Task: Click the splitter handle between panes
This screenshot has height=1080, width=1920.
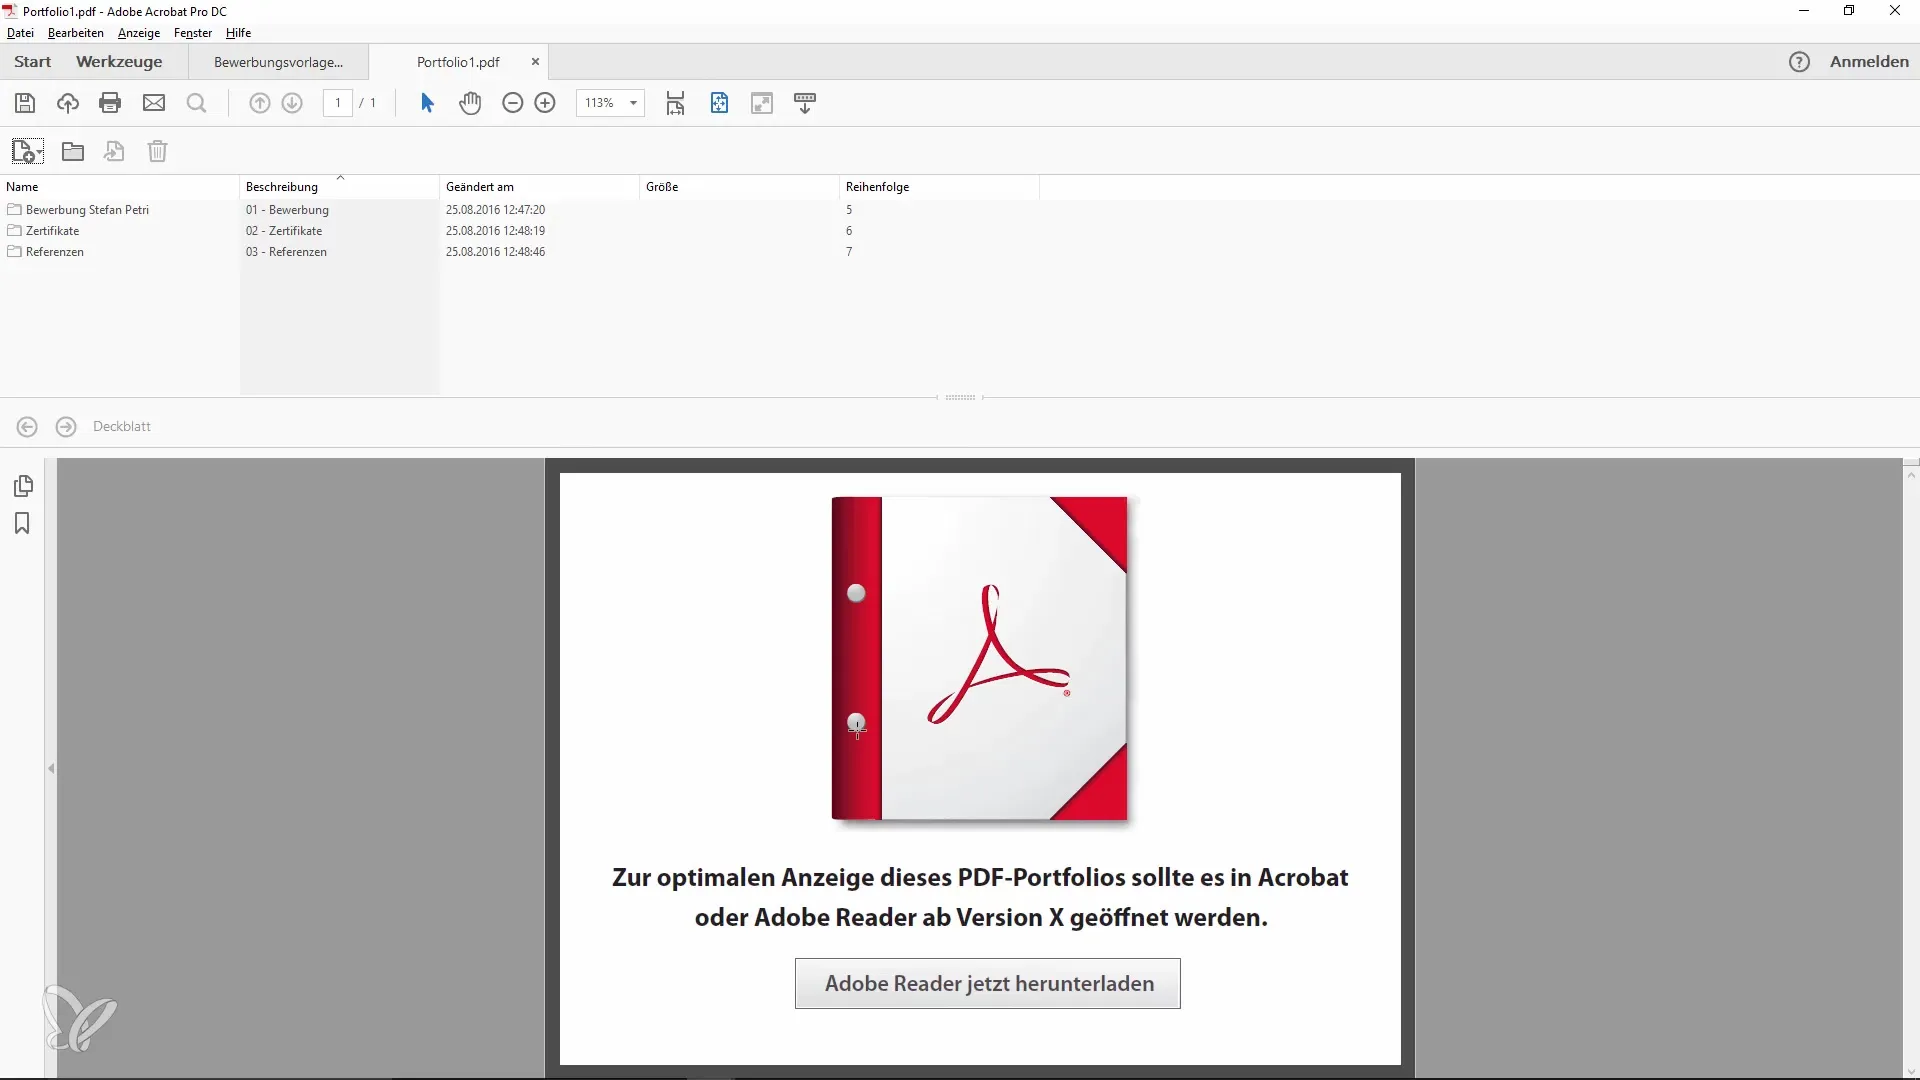Action: (960, 397)
